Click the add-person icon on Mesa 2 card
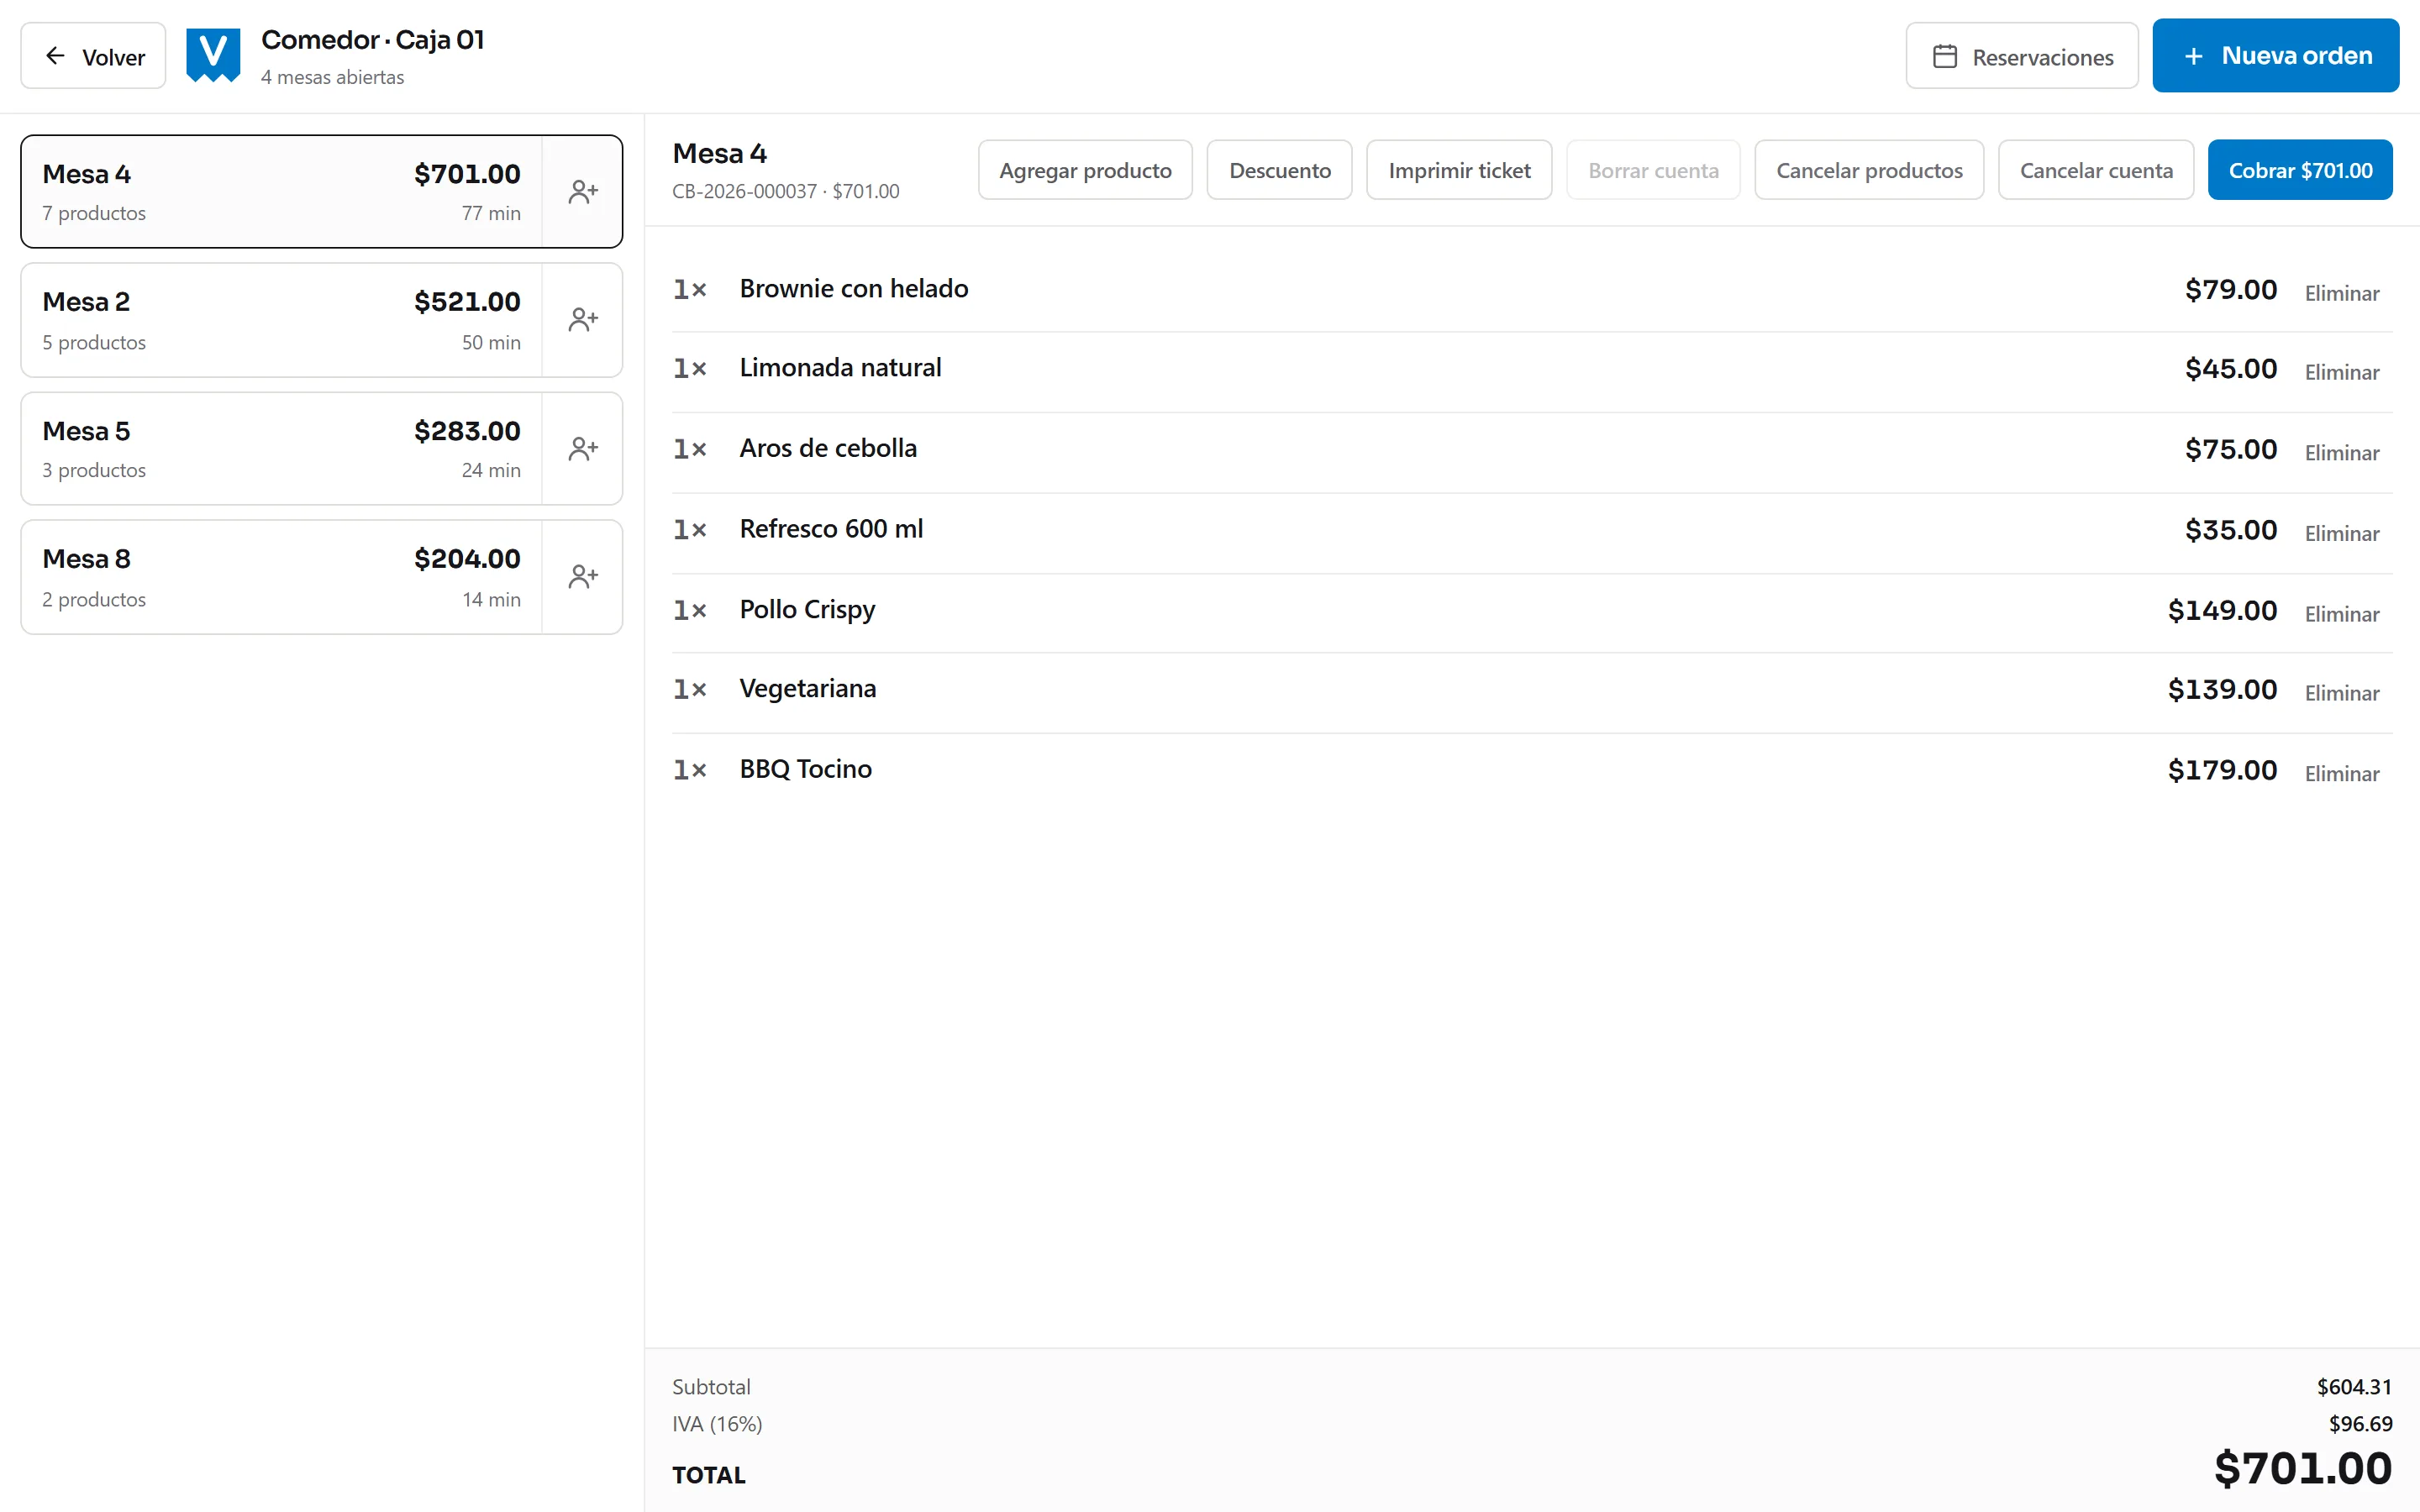 [x=583, y=320]
